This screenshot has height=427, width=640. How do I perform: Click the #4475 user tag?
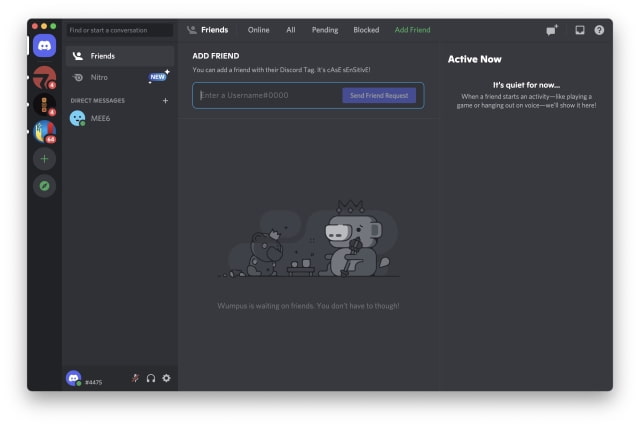pos(93,382)
